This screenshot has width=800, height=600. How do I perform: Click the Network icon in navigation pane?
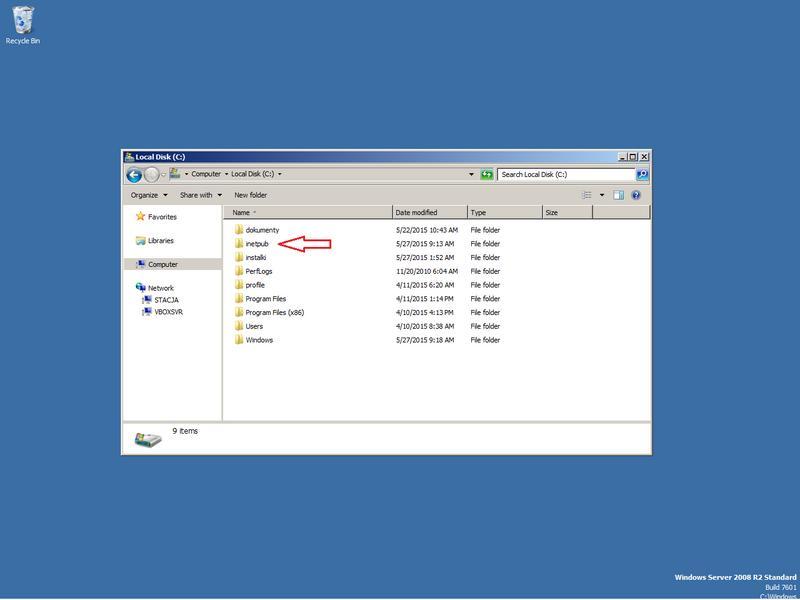coord(140,287)
